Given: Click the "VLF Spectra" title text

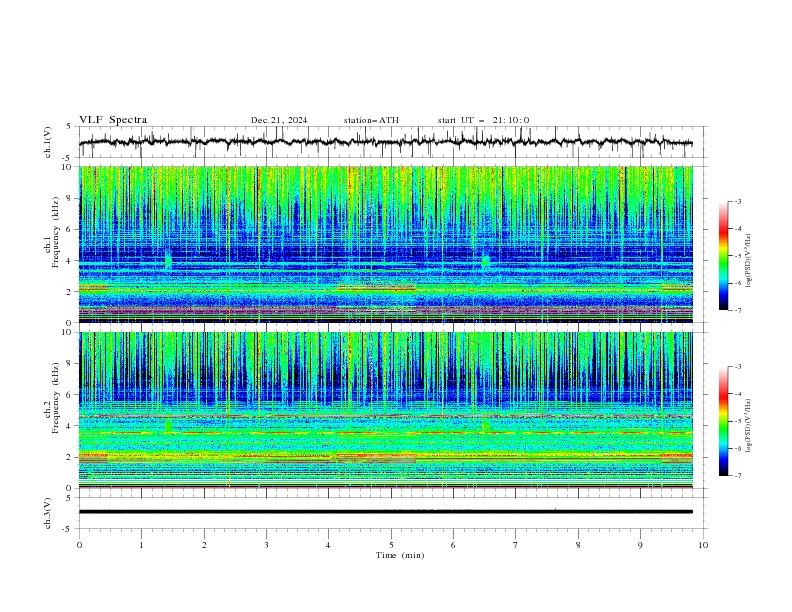Looking at the screenshot, I should [113, 120].
